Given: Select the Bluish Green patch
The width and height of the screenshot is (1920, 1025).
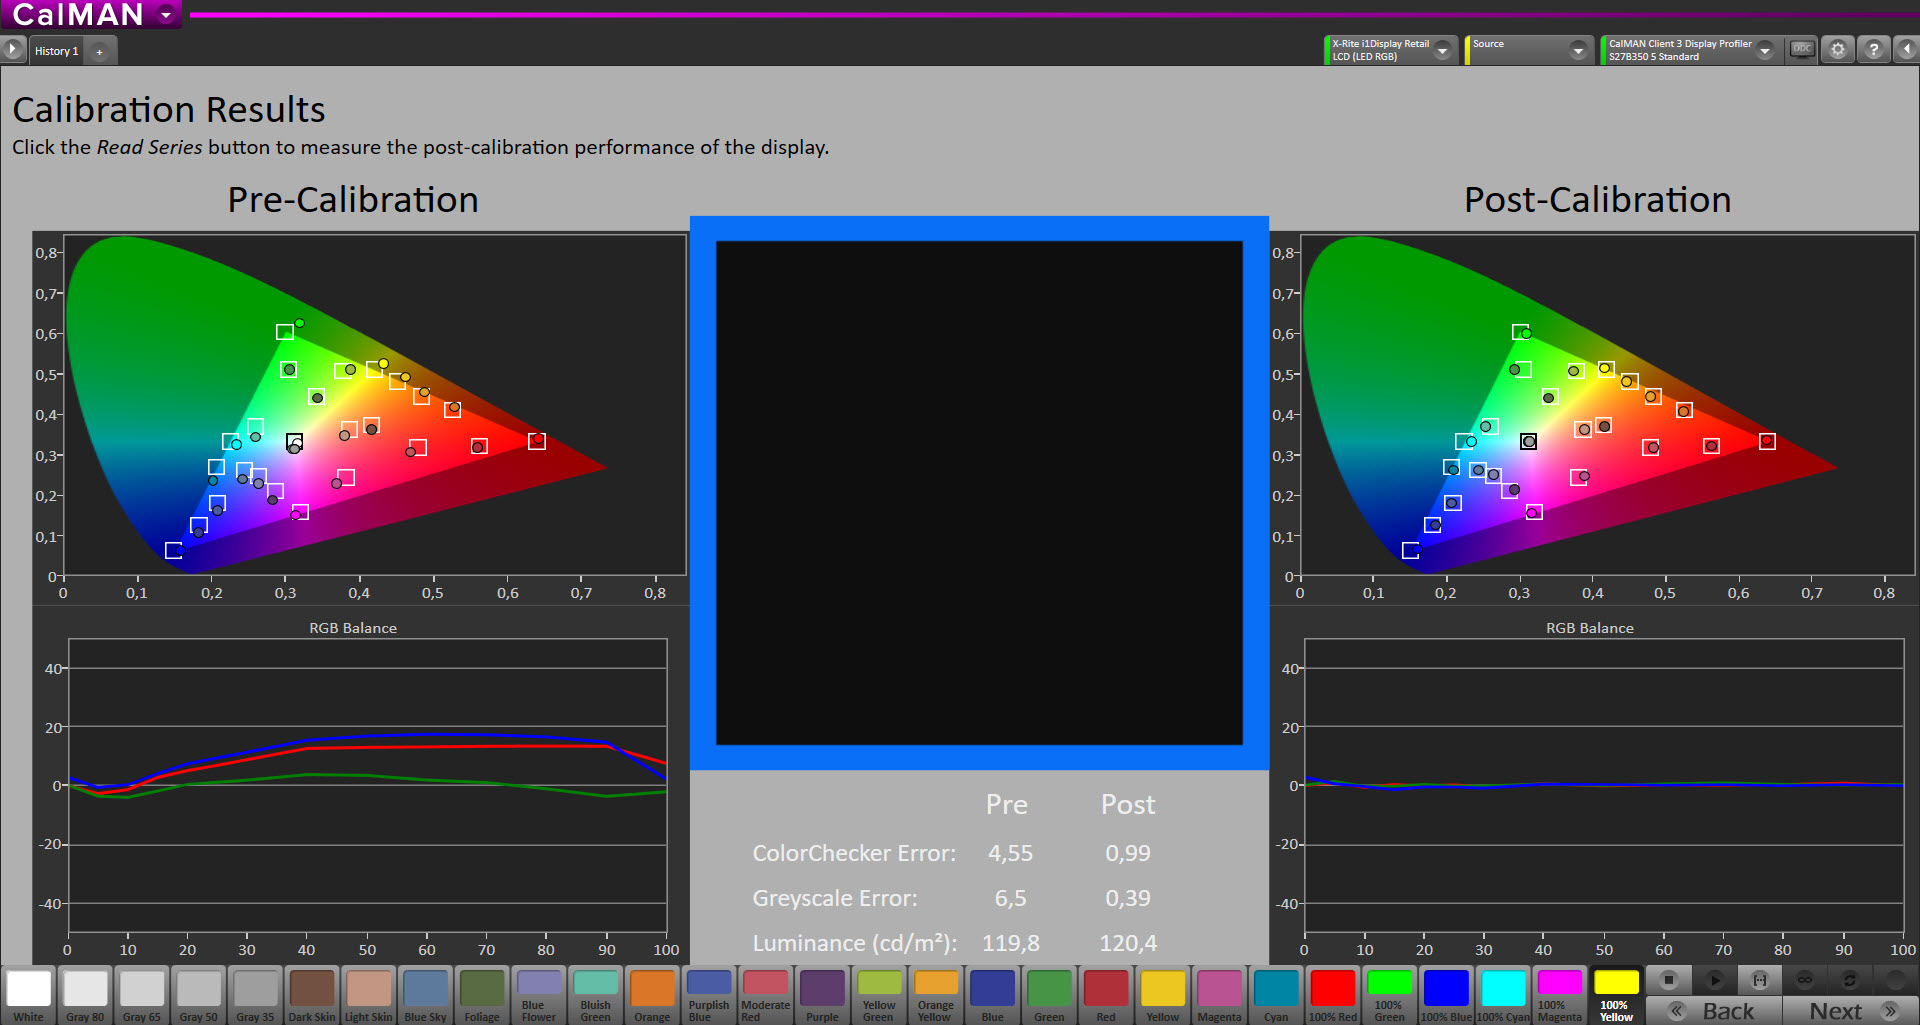Looking at the screenshot, I should tap(595, 995).
